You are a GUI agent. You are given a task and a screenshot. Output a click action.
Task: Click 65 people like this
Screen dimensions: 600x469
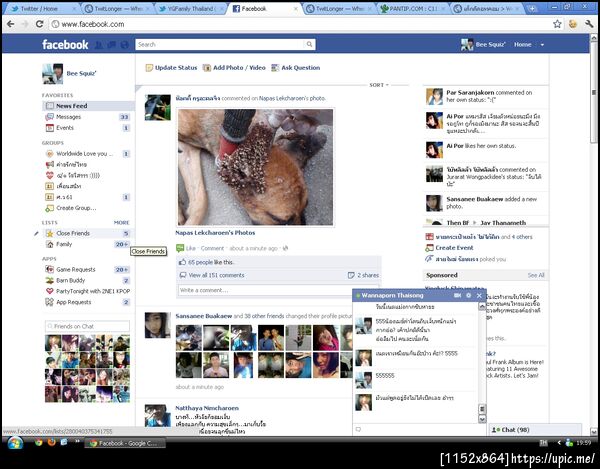coord(211,262)
